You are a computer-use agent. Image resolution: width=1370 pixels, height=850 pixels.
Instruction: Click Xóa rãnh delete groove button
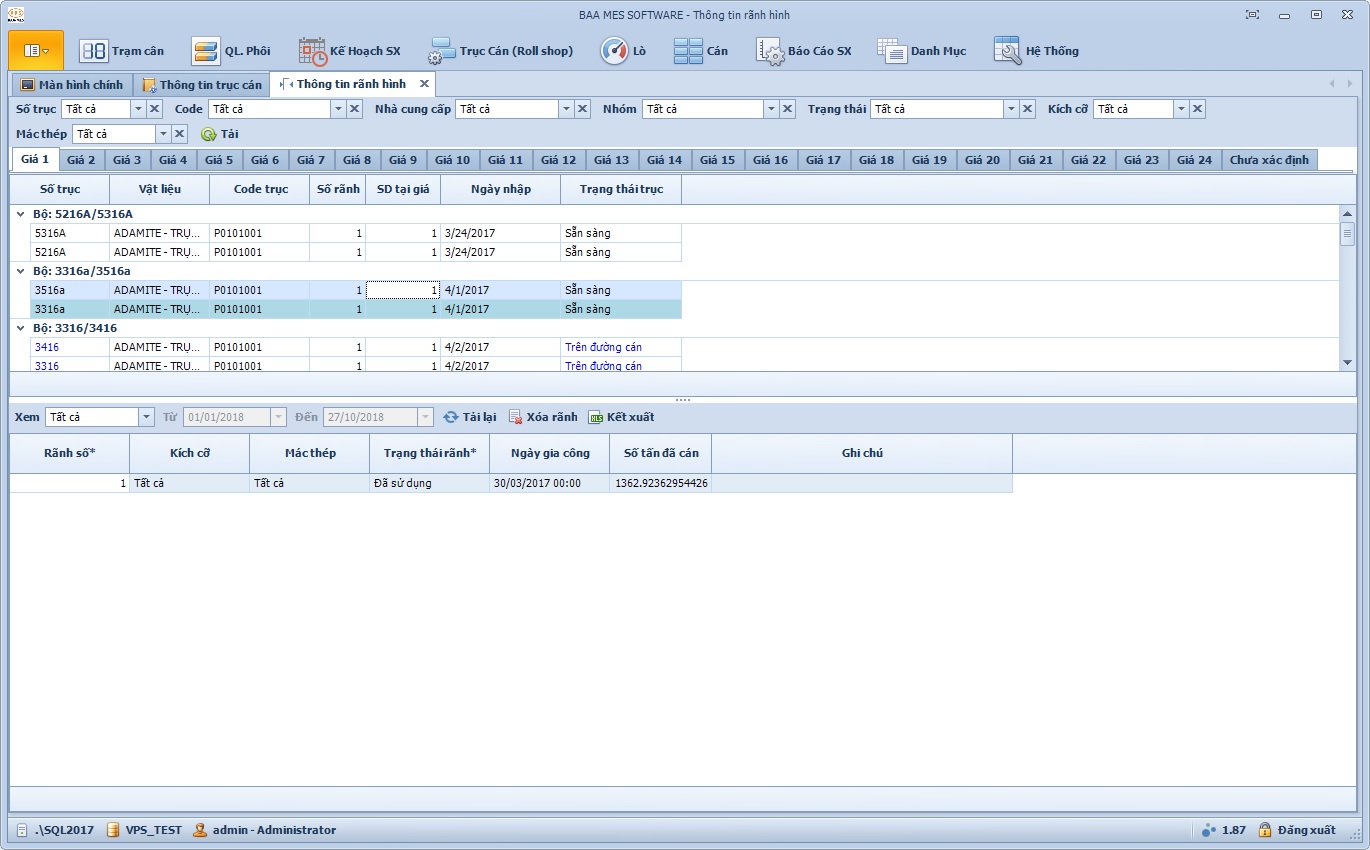543,417
